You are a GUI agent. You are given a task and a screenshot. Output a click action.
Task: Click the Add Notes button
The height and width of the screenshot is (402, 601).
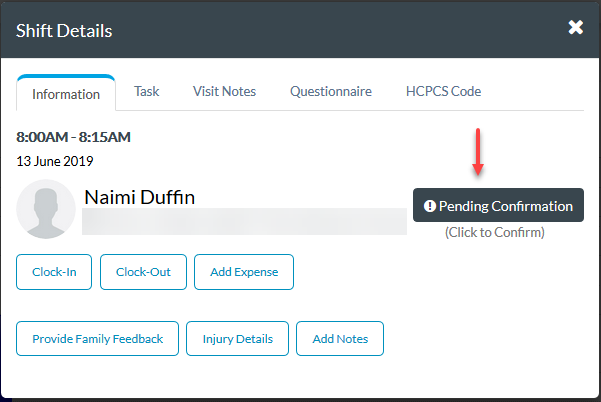[x=340, y=338]
